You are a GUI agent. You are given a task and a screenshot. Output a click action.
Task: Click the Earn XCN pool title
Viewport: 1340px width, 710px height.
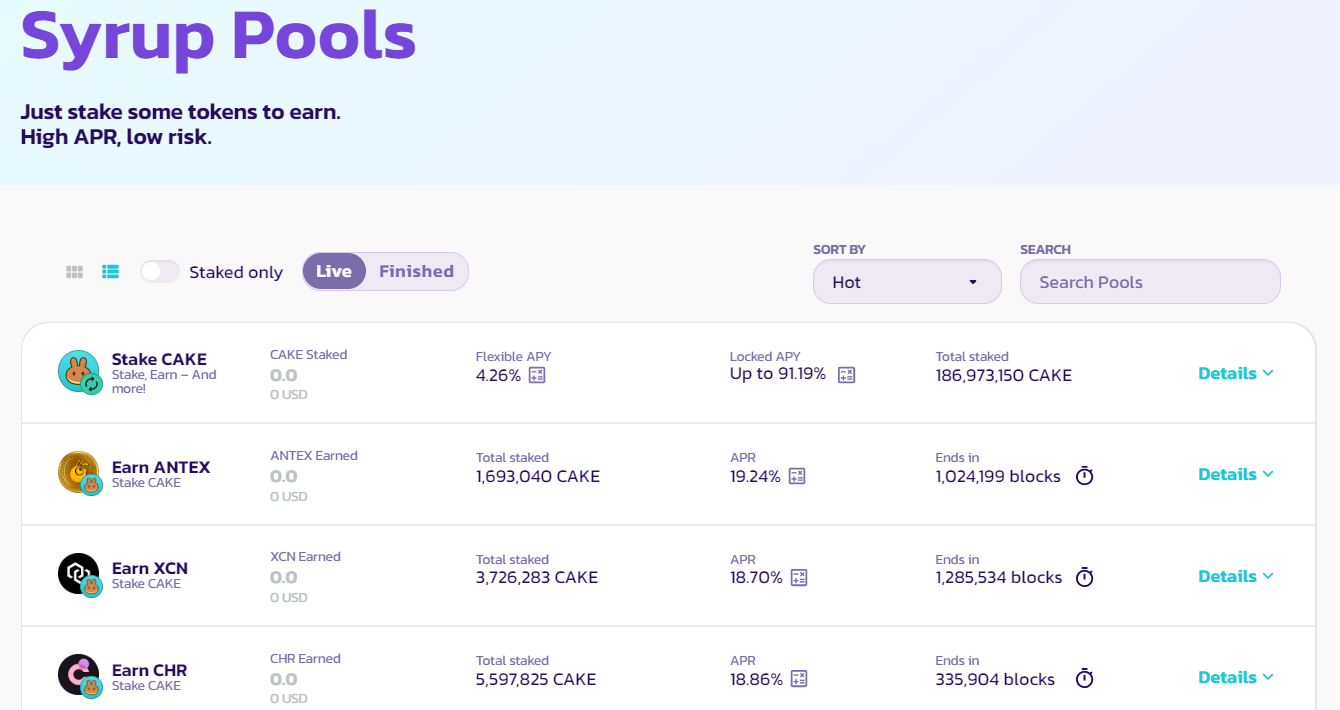[150, 568]
